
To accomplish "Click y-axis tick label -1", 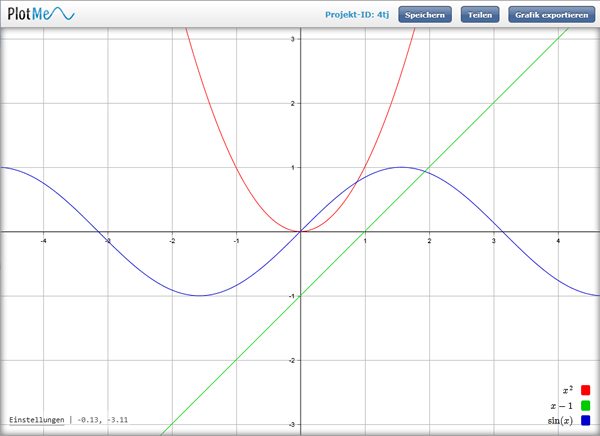I will [x=292, y=296].
